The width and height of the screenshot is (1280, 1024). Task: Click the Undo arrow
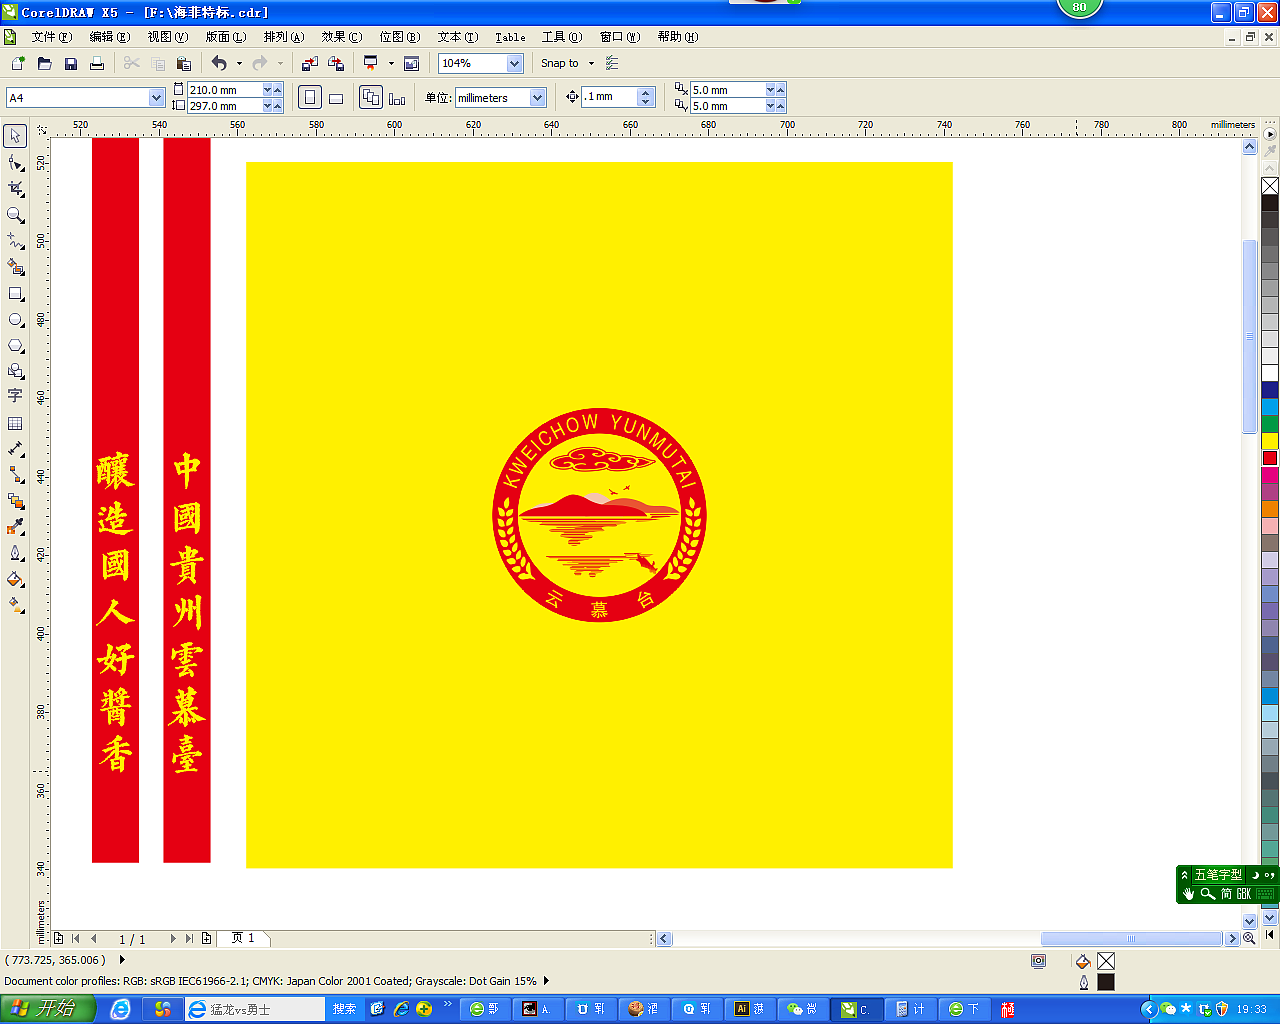(219, 63)
